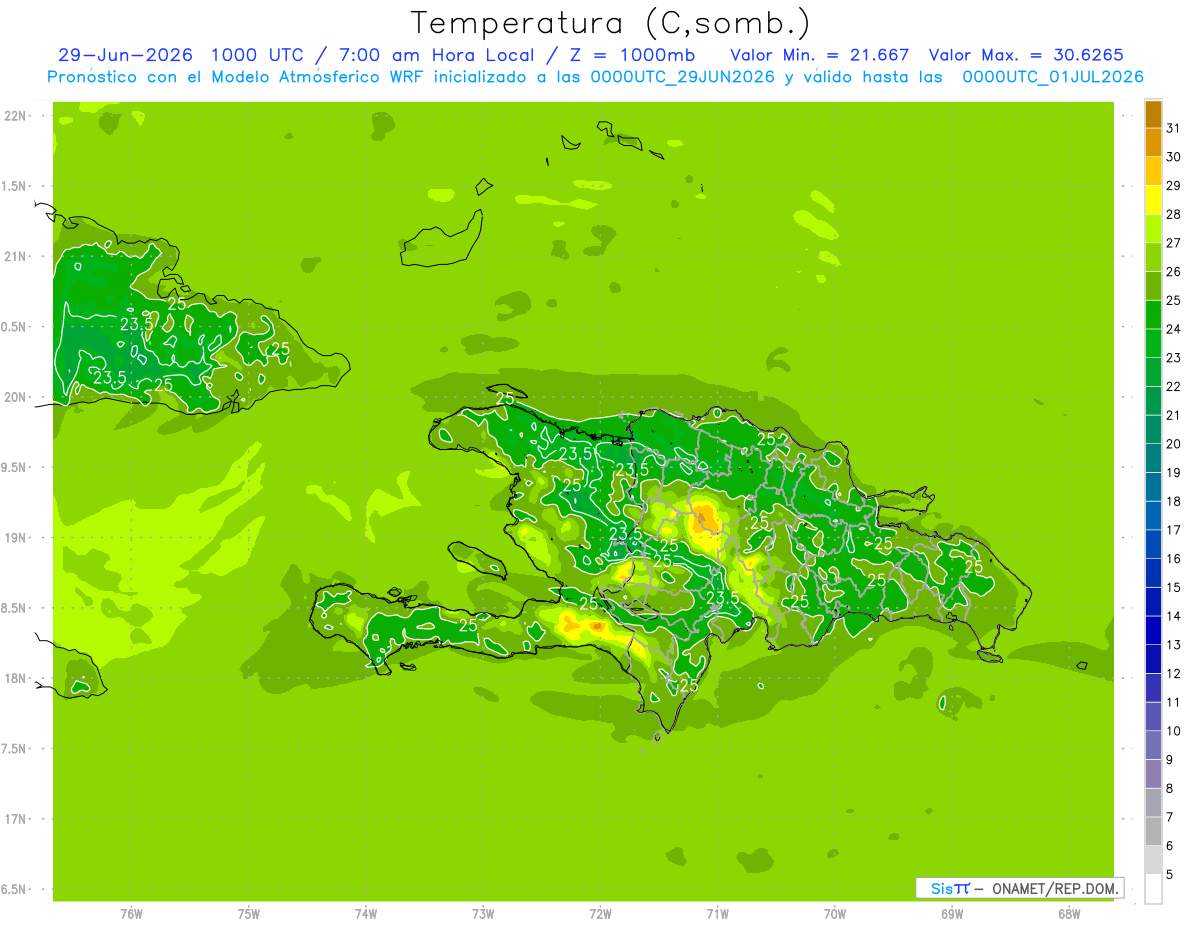This screenshot has height=927, width=1200.
Task: Click the '18N' latitude axis label
Action: [16, 678]
